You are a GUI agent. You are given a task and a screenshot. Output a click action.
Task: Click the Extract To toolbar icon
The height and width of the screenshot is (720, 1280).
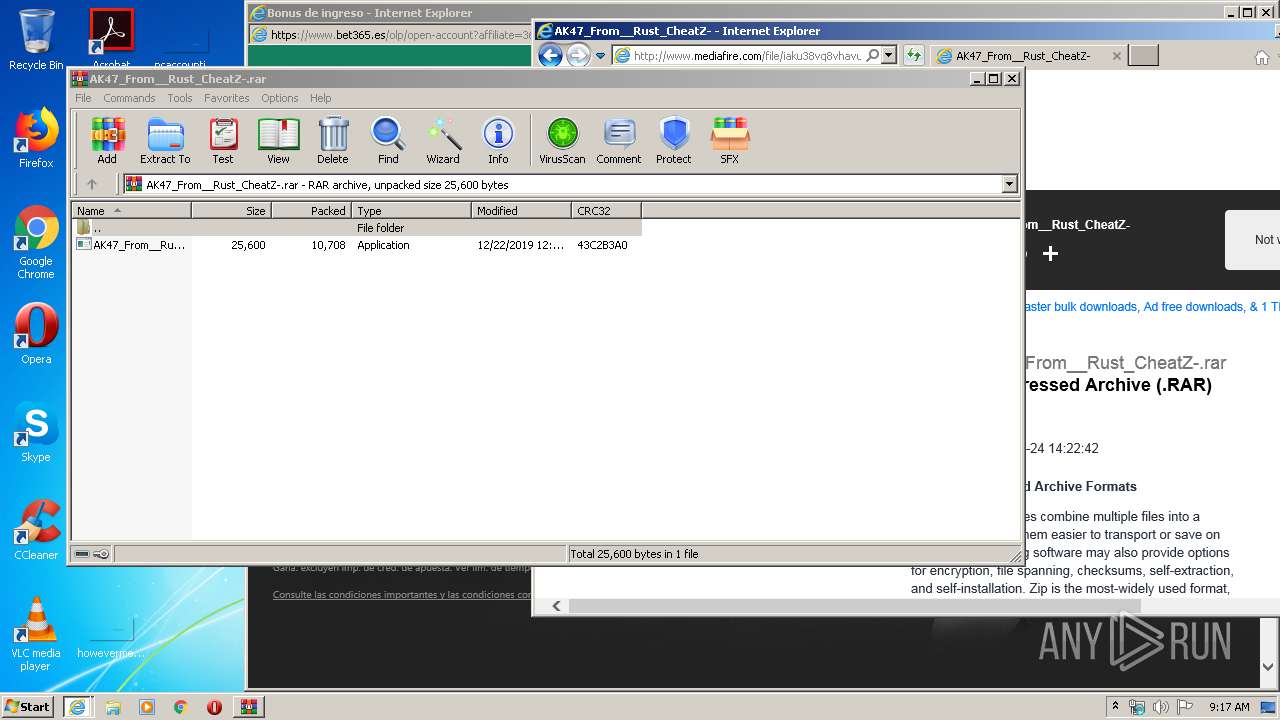(x=165, y=140)
